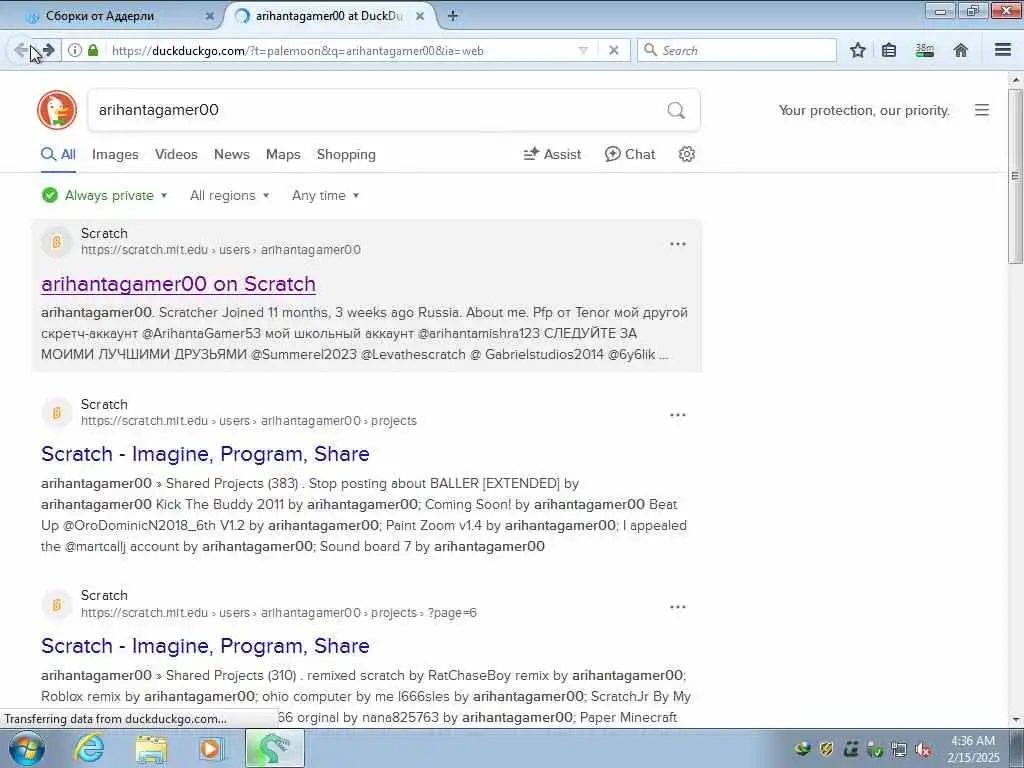Go forward with the forward arrow button
Screen dimensions: 1024x768
[x=48, y=50]
